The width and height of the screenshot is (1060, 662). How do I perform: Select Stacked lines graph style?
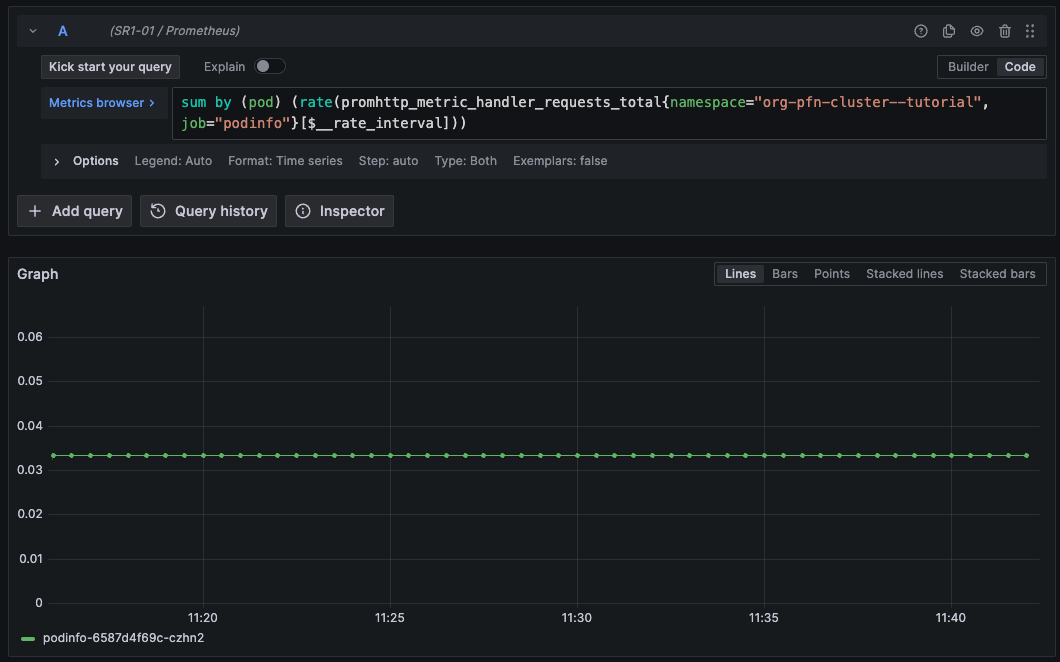pos(905,274)
